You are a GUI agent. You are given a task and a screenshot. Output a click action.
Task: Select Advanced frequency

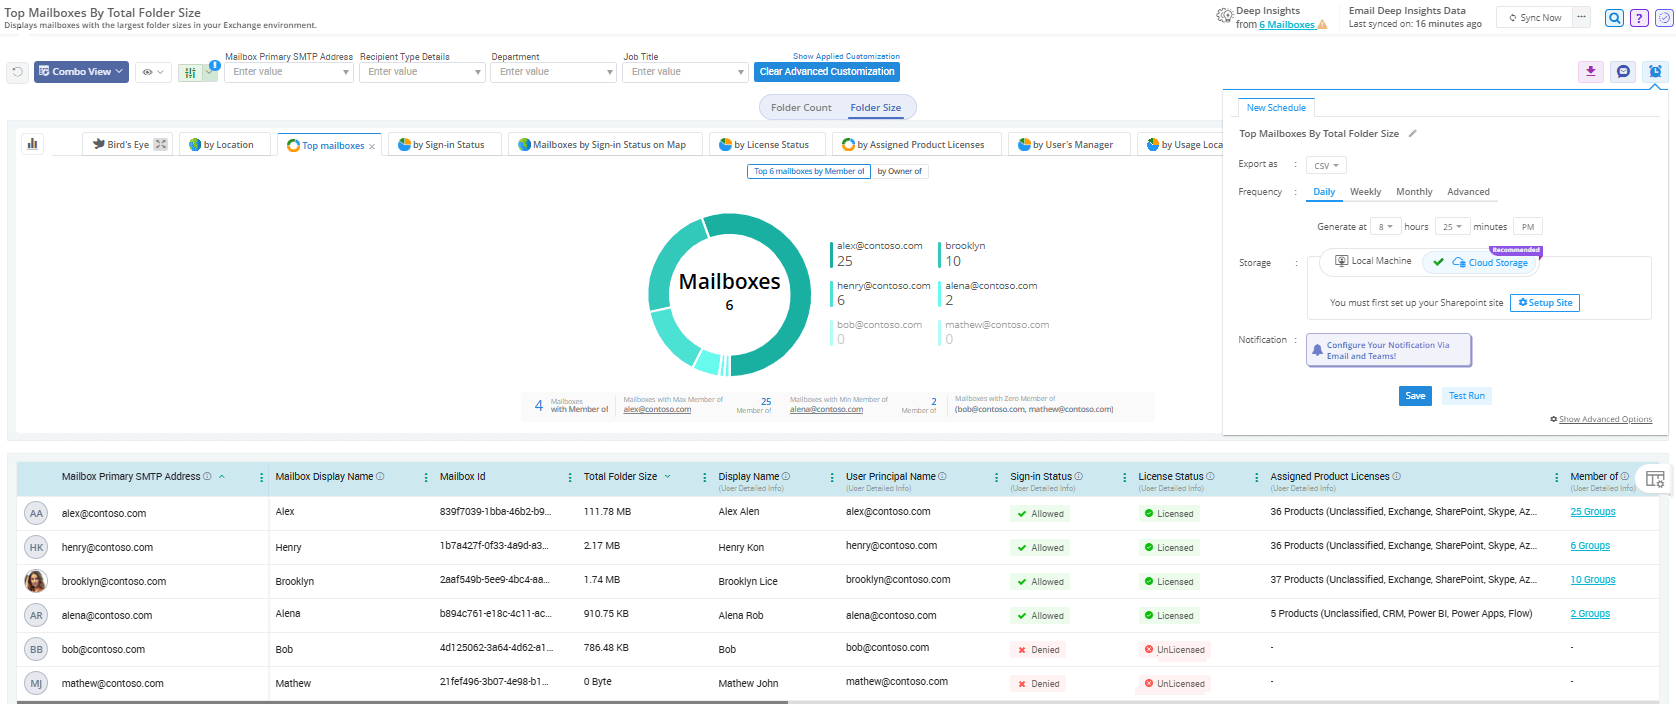(1468, 192)
